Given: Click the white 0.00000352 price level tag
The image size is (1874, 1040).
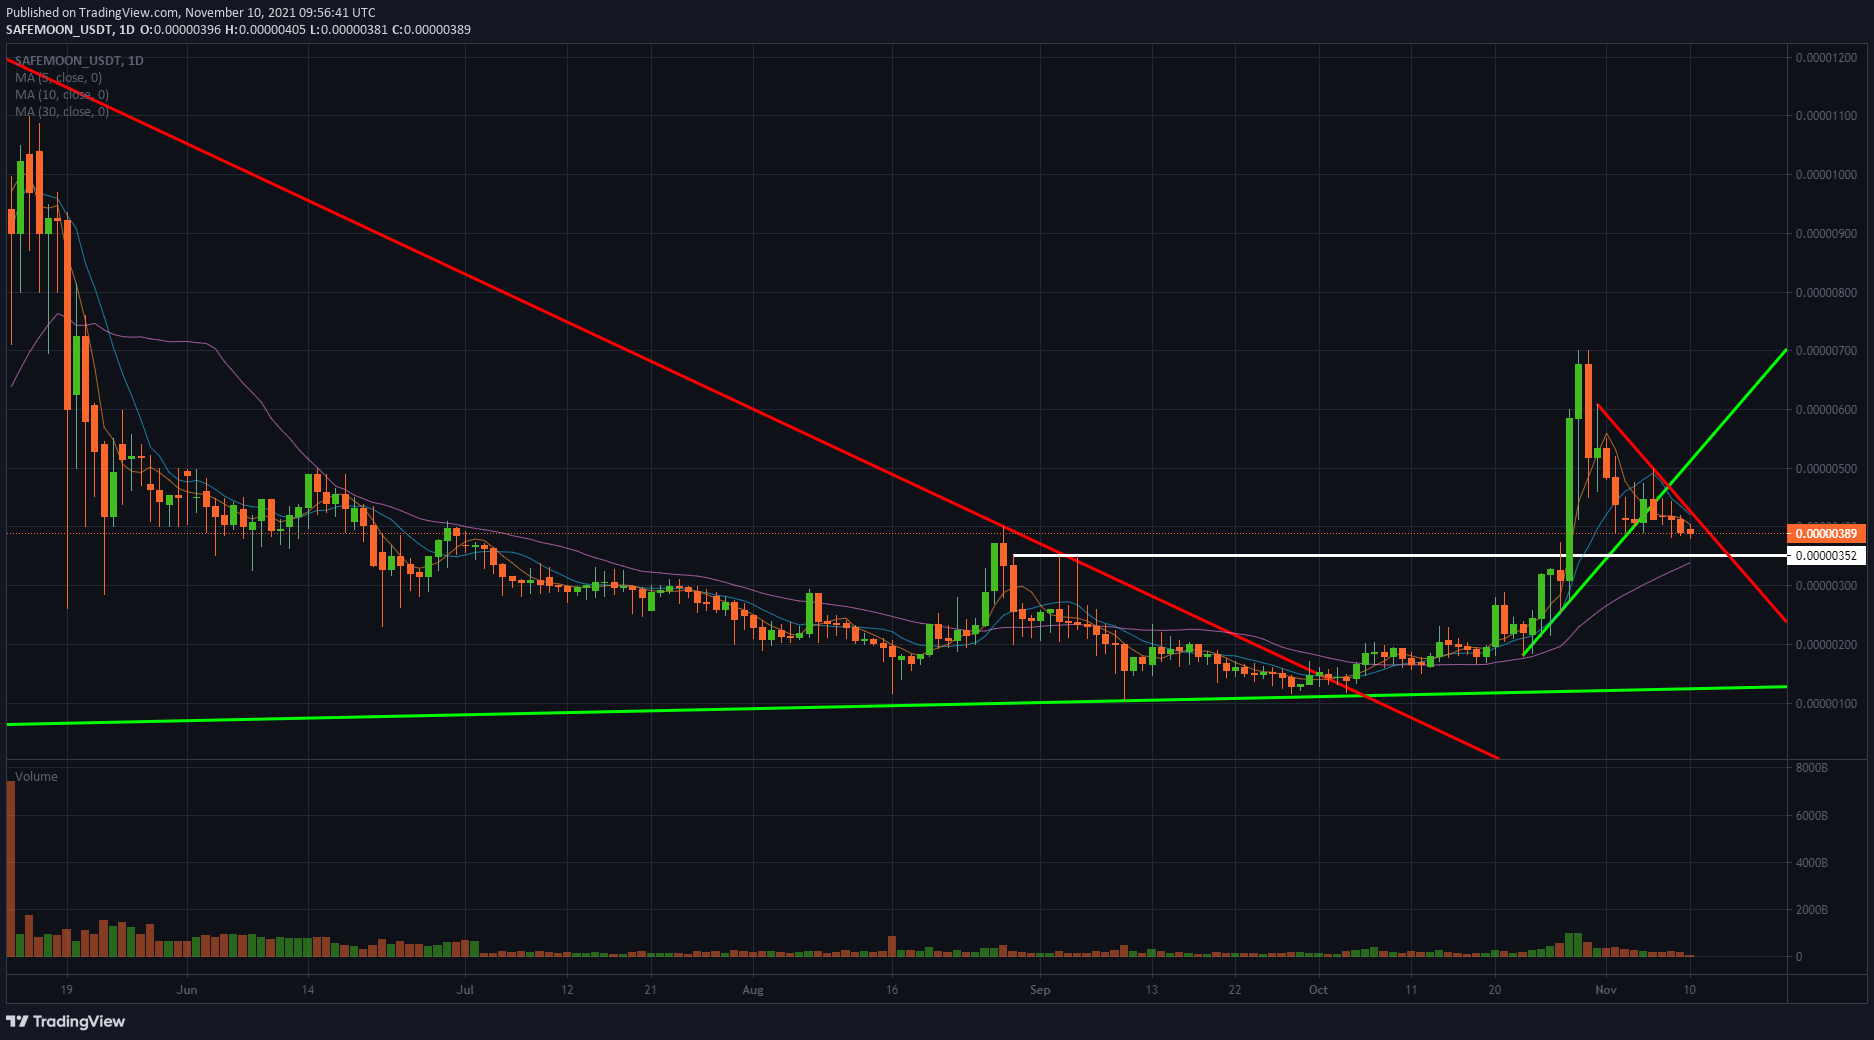Looking at the screenshot, I should point(1826,556).
